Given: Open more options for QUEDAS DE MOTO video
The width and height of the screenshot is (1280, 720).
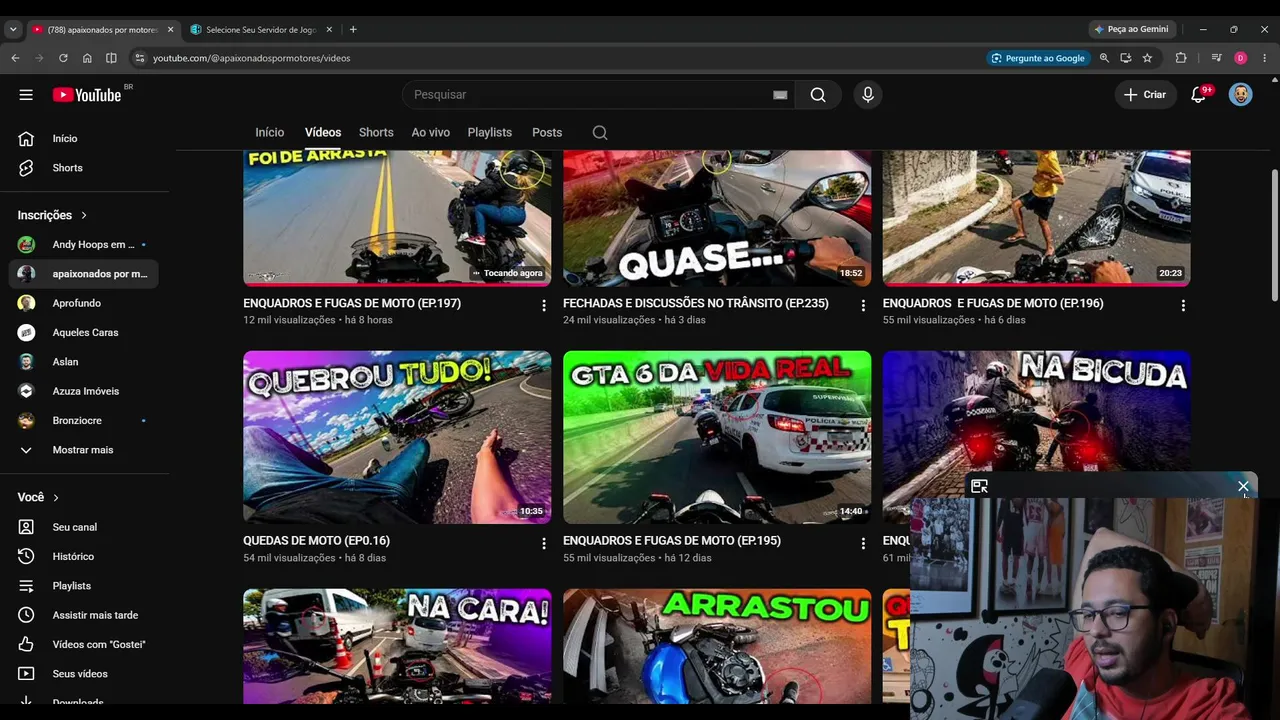Looking at the screenshot, I should click(544, 543).
